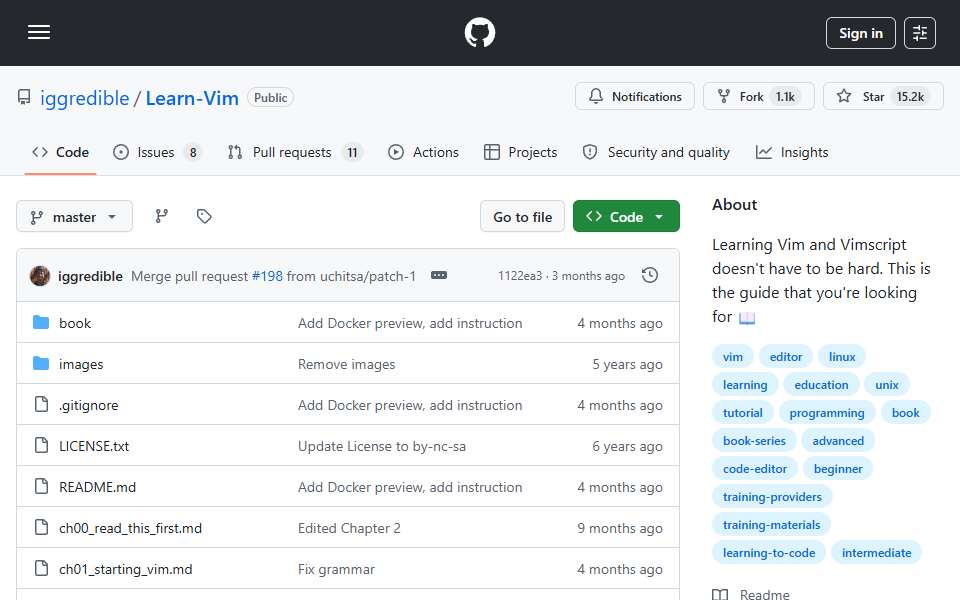
Task: Open the Projects tab
Action: click(x=520, y=152)
